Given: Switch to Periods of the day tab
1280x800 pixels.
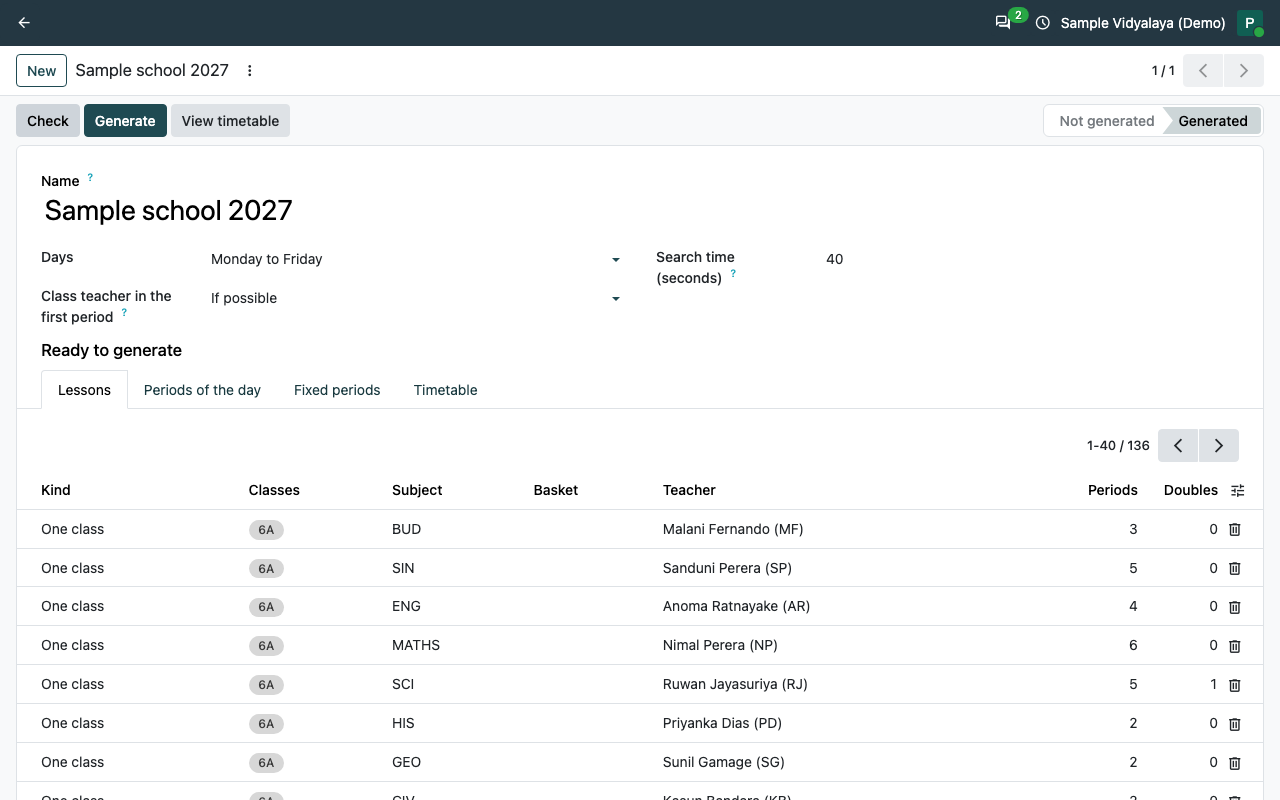Looking at the screenshot, I should point(202,390).
